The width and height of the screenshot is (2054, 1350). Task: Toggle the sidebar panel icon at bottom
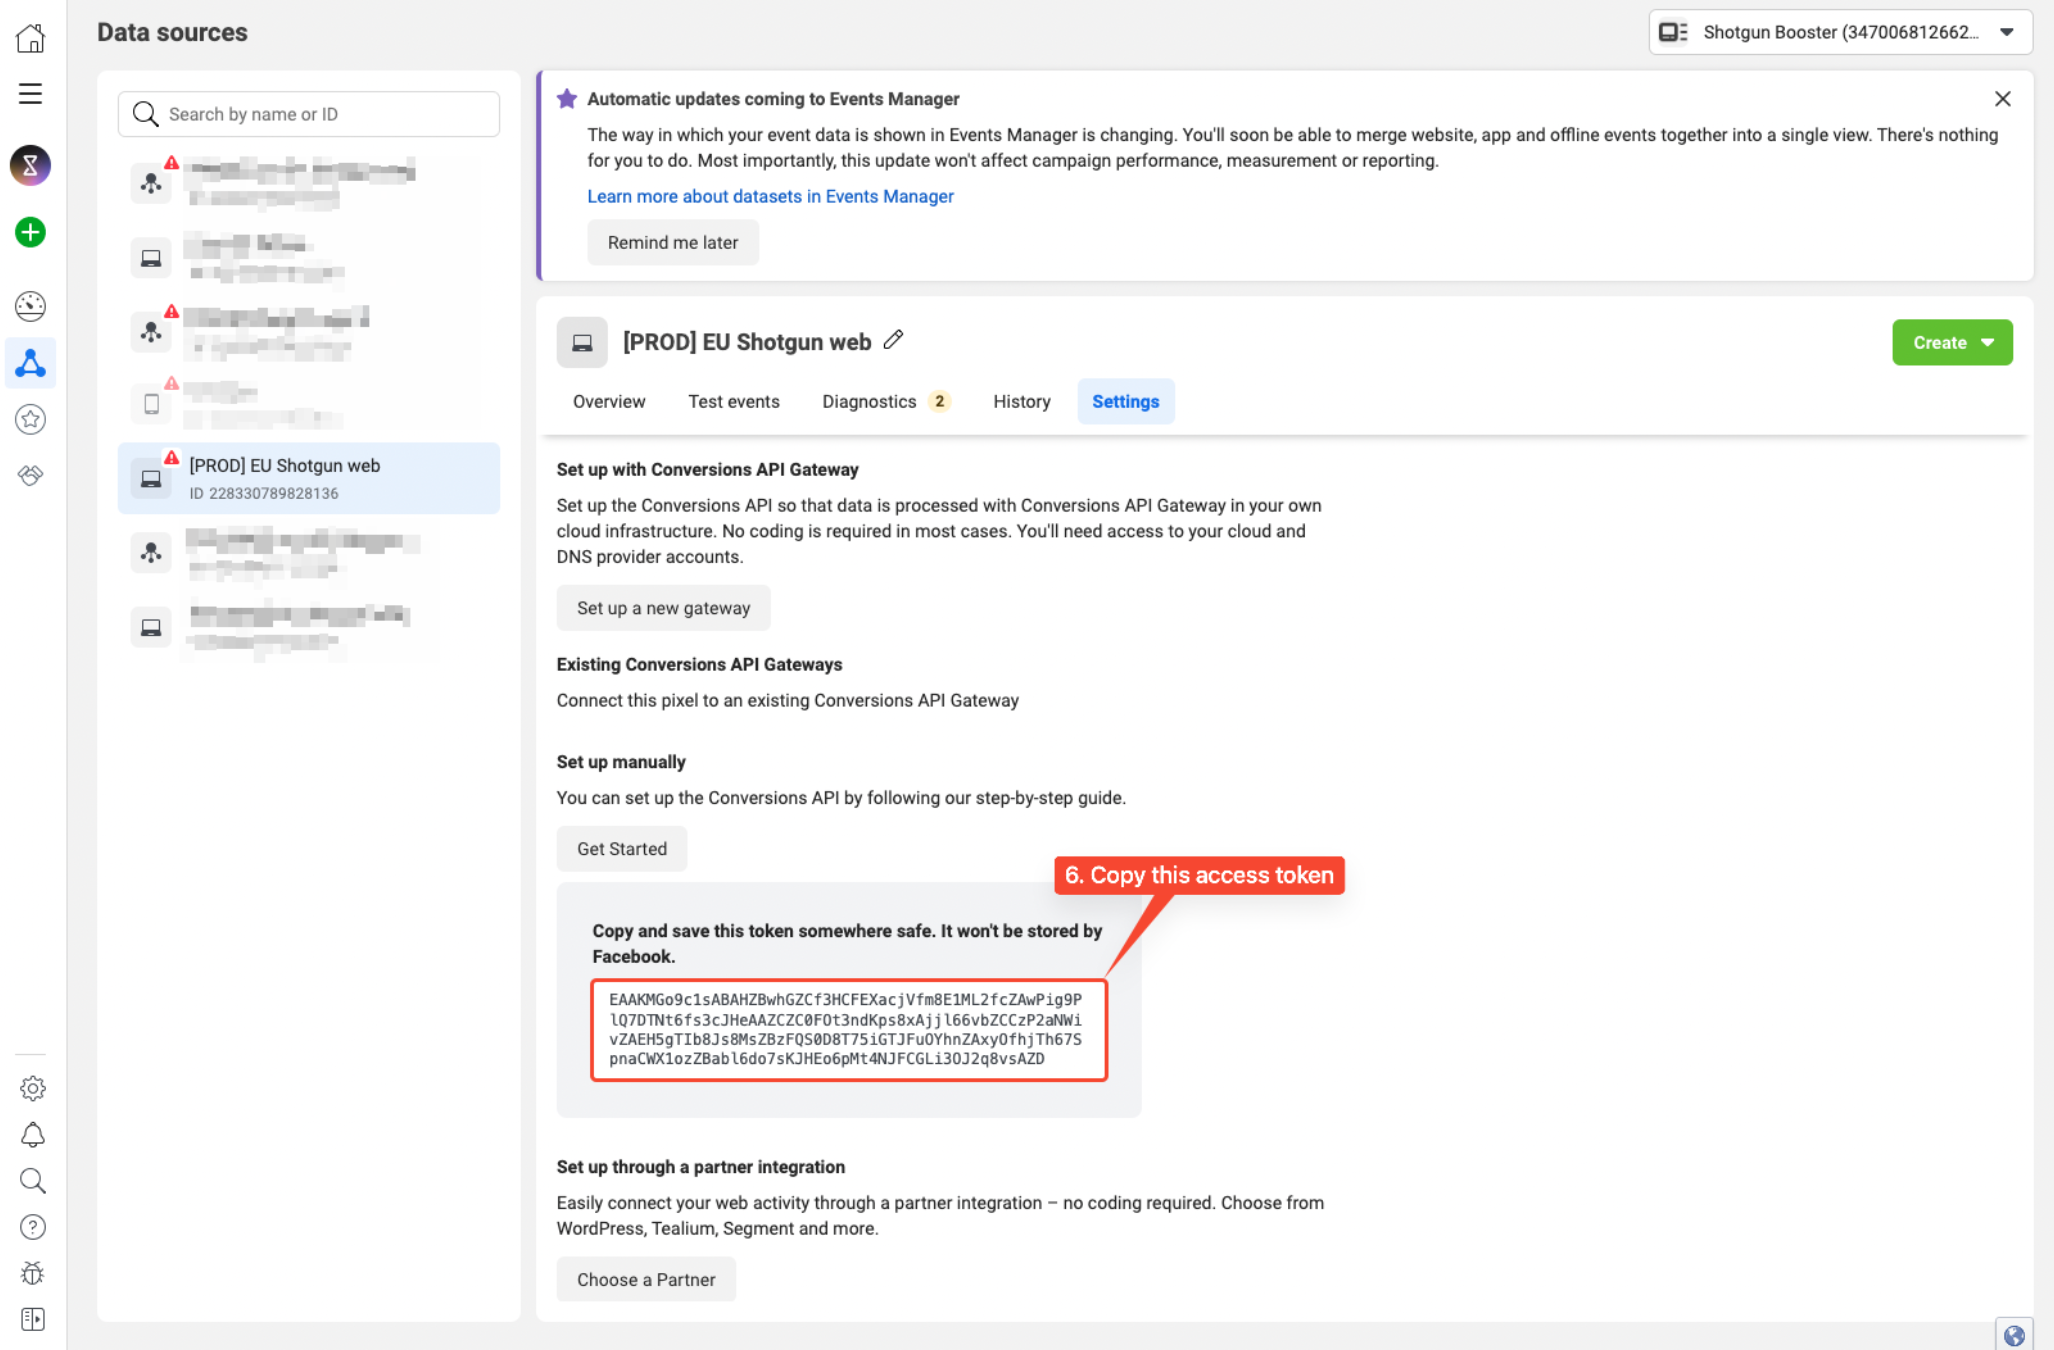[33, 1319]
